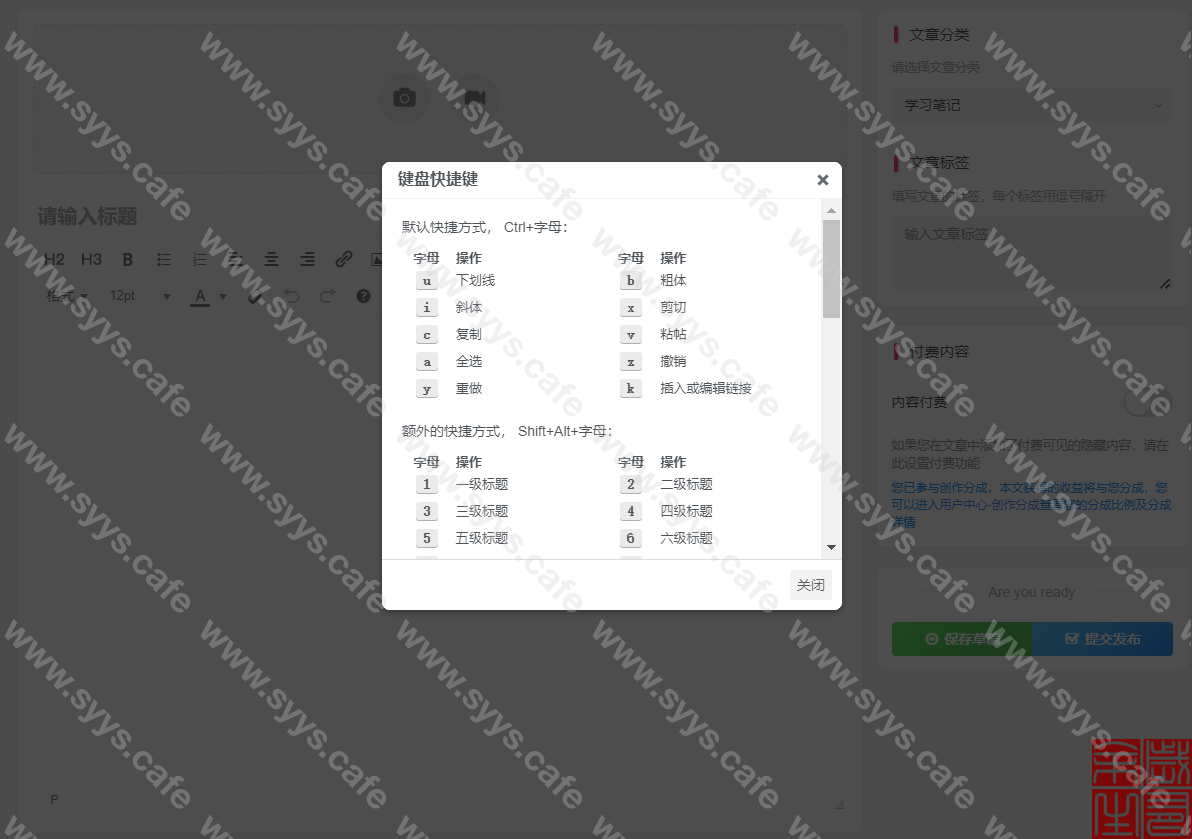The height and width of the screenshot is (839, 1192).
Task: Apply the H2 heading format
Action: pos(54,259)
